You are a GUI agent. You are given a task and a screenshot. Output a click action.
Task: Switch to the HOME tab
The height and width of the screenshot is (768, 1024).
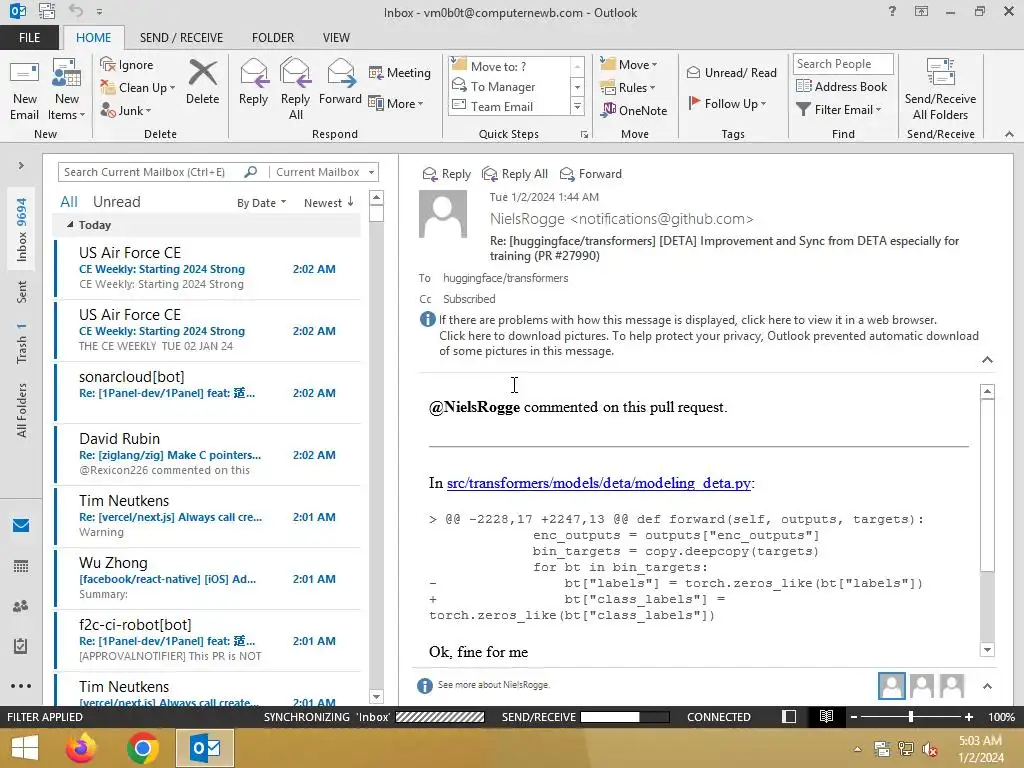[x=93, y=38]
